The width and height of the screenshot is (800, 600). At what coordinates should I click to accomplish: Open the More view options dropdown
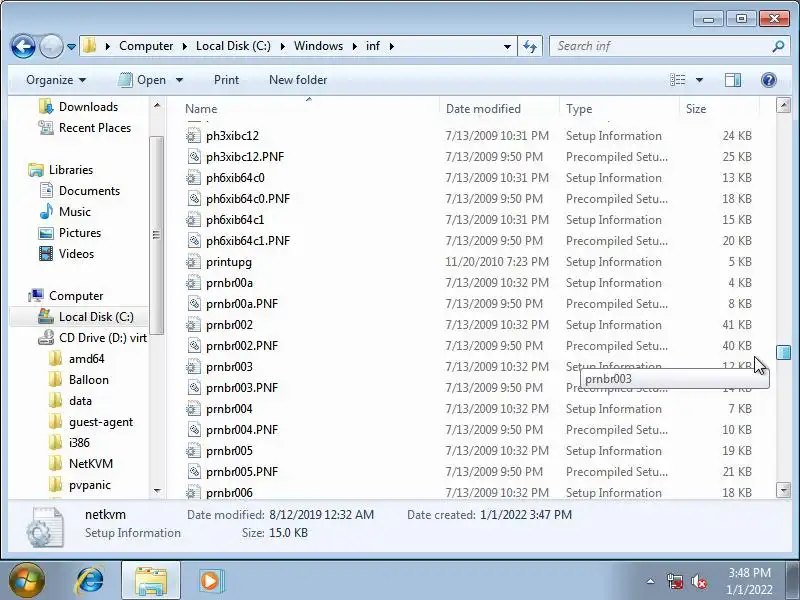click(699, 80)
